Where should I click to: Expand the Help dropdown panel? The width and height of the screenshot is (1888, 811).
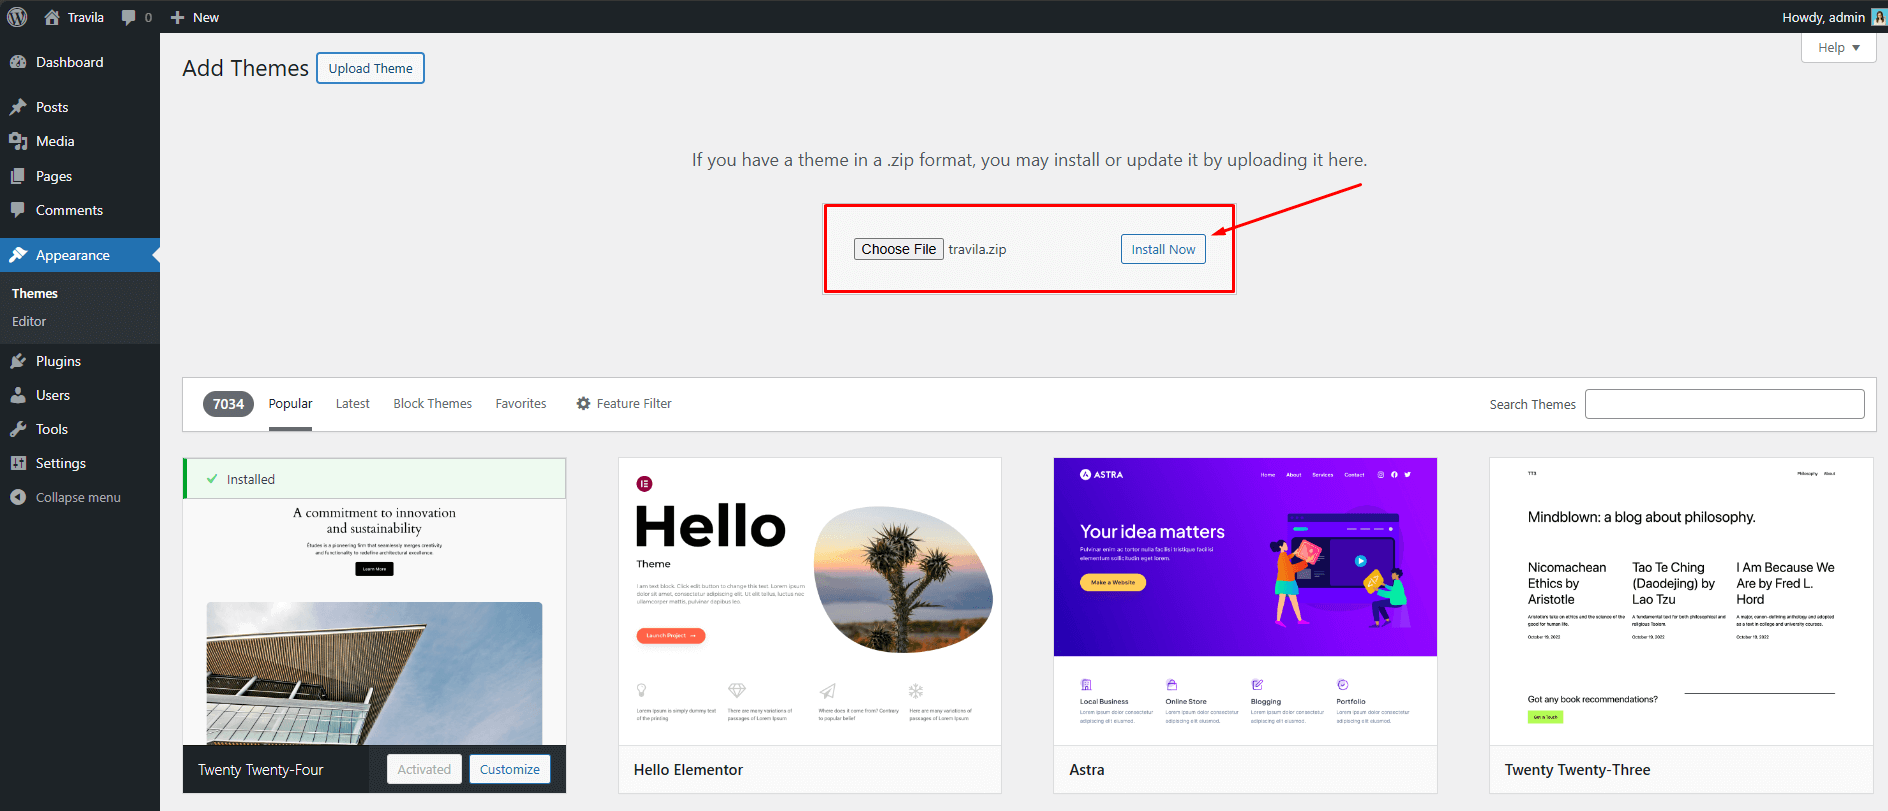[x=1838, y=47]
